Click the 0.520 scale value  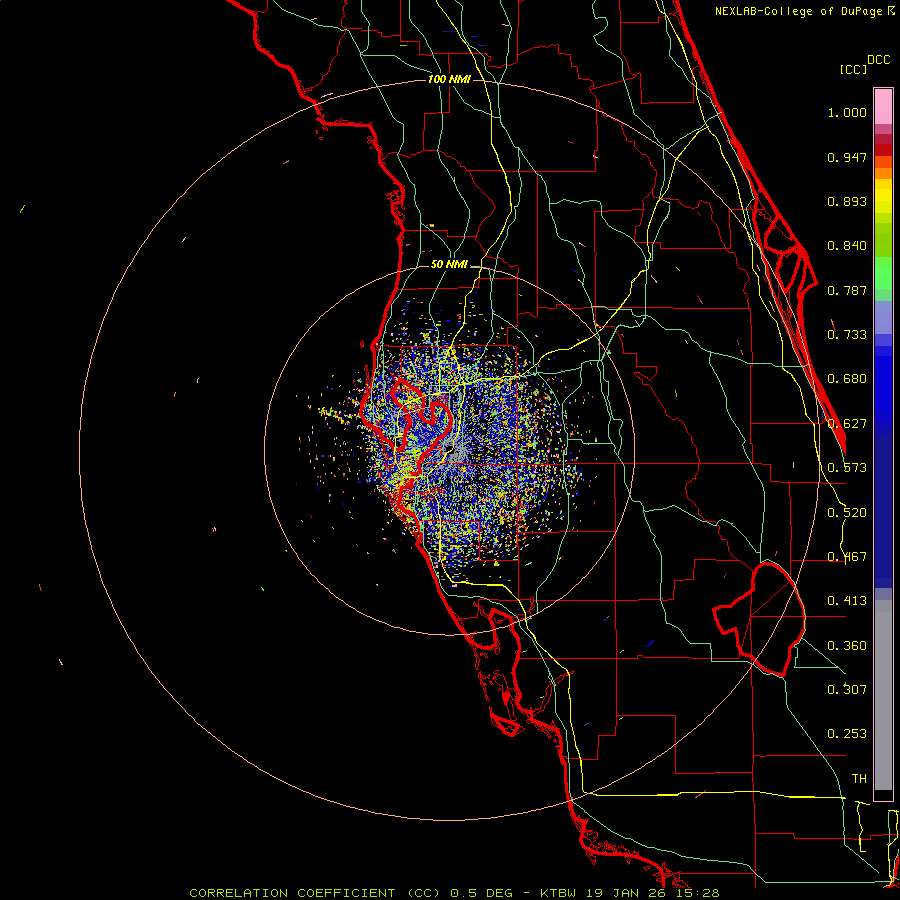coord(847,513)
